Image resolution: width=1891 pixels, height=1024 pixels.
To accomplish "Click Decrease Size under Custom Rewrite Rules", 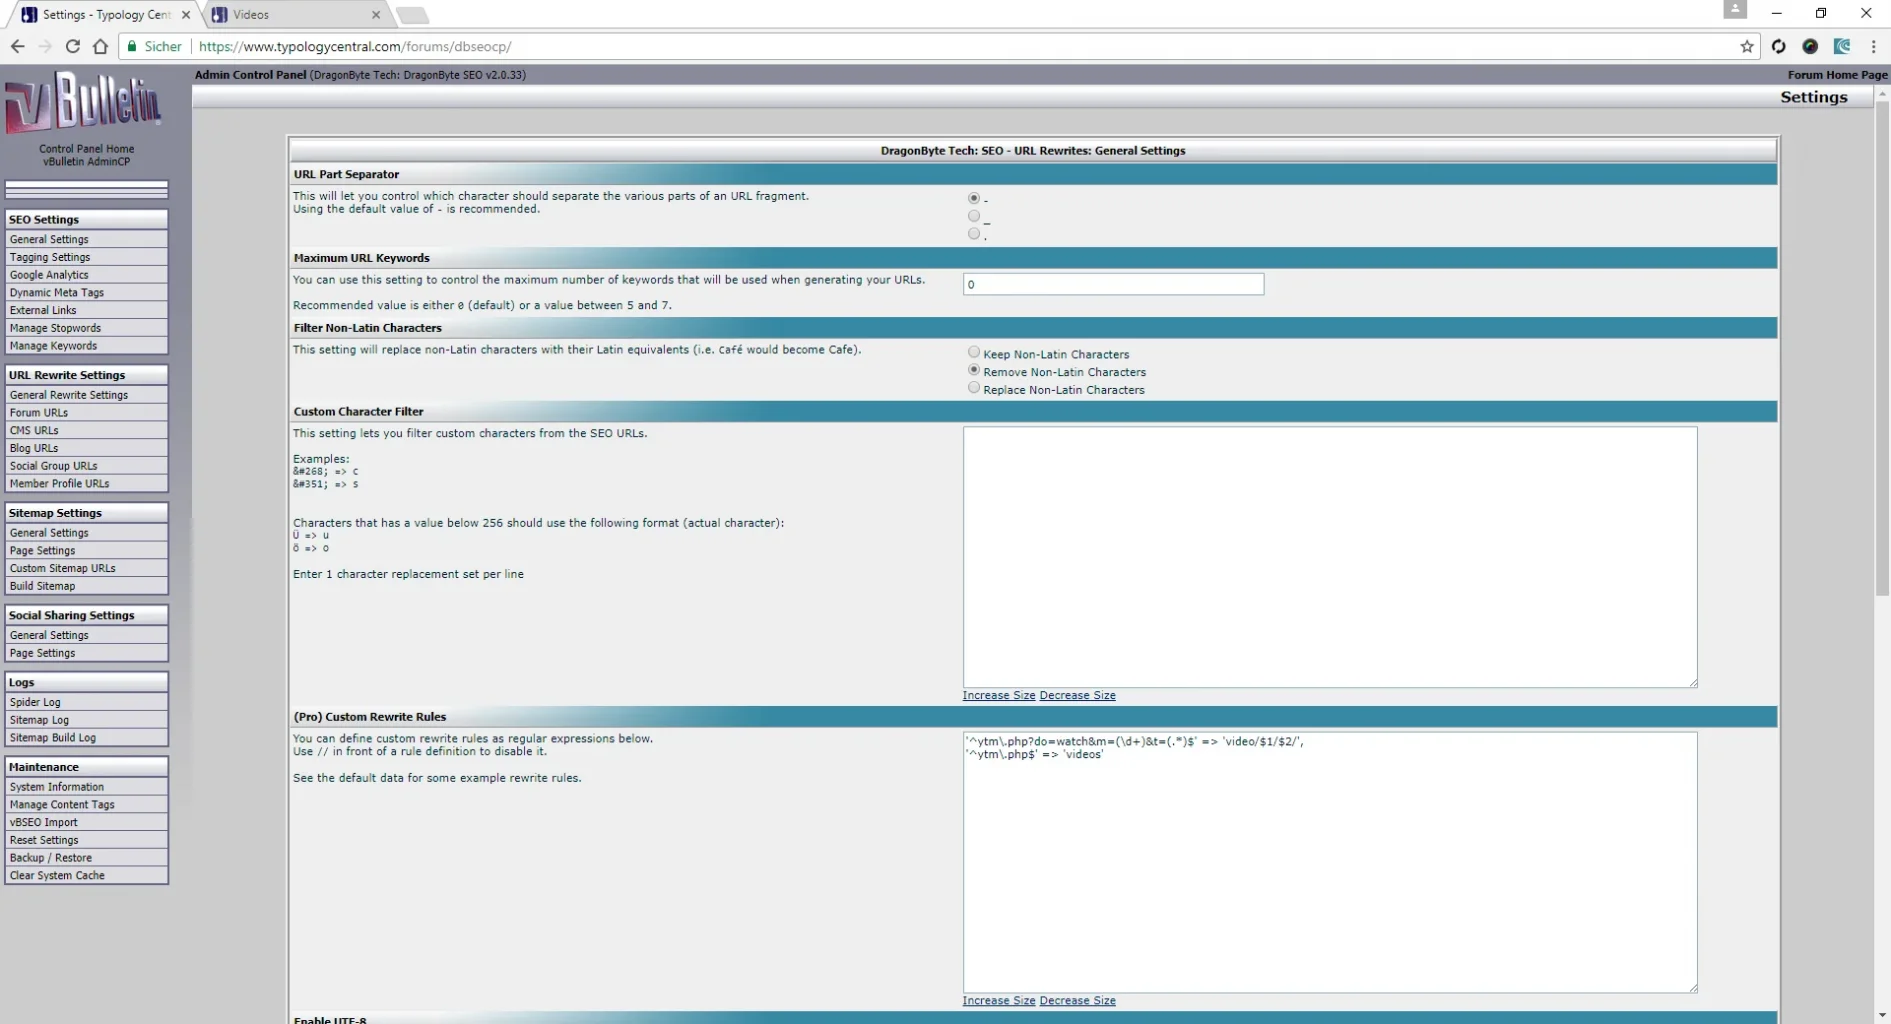I will pos(1077,1000).
